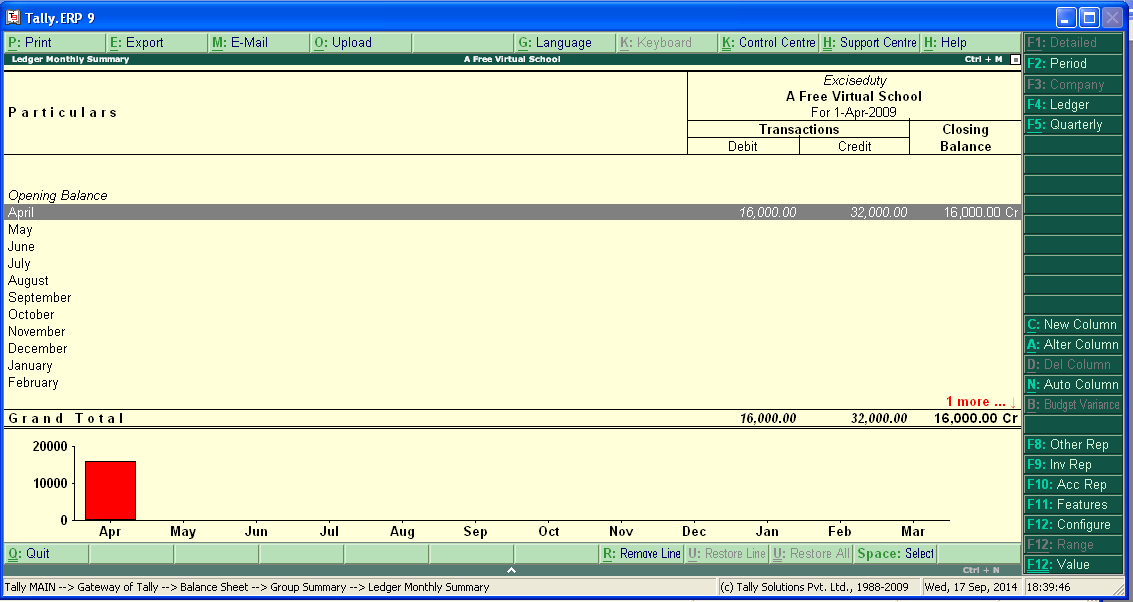
Task: Open the K: Control Centre
Action: click(x=769, y=43)
